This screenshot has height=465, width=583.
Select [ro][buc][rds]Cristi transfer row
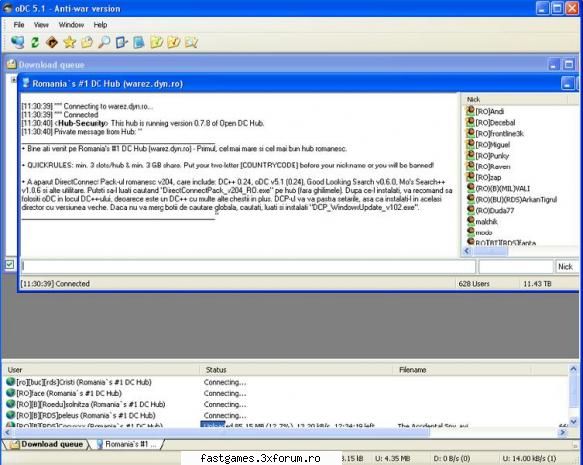[285, 382]
